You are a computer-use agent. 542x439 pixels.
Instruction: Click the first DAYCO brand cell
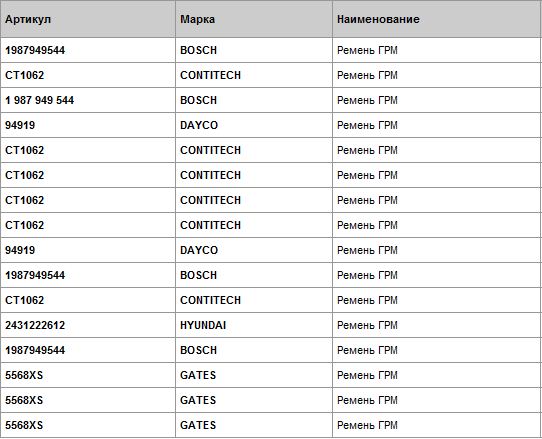pyautogui.click(x=199, y=125)
